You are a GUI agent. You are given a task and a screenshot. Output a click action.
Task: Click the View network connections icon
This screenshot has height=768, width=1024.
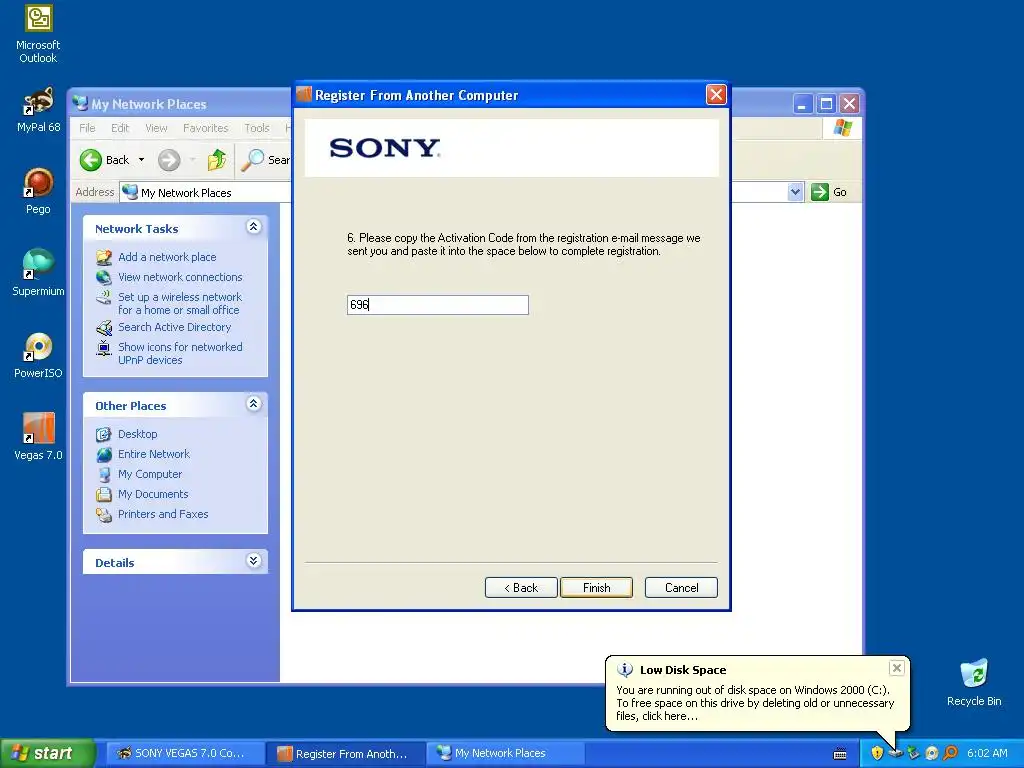pos(104,278)
